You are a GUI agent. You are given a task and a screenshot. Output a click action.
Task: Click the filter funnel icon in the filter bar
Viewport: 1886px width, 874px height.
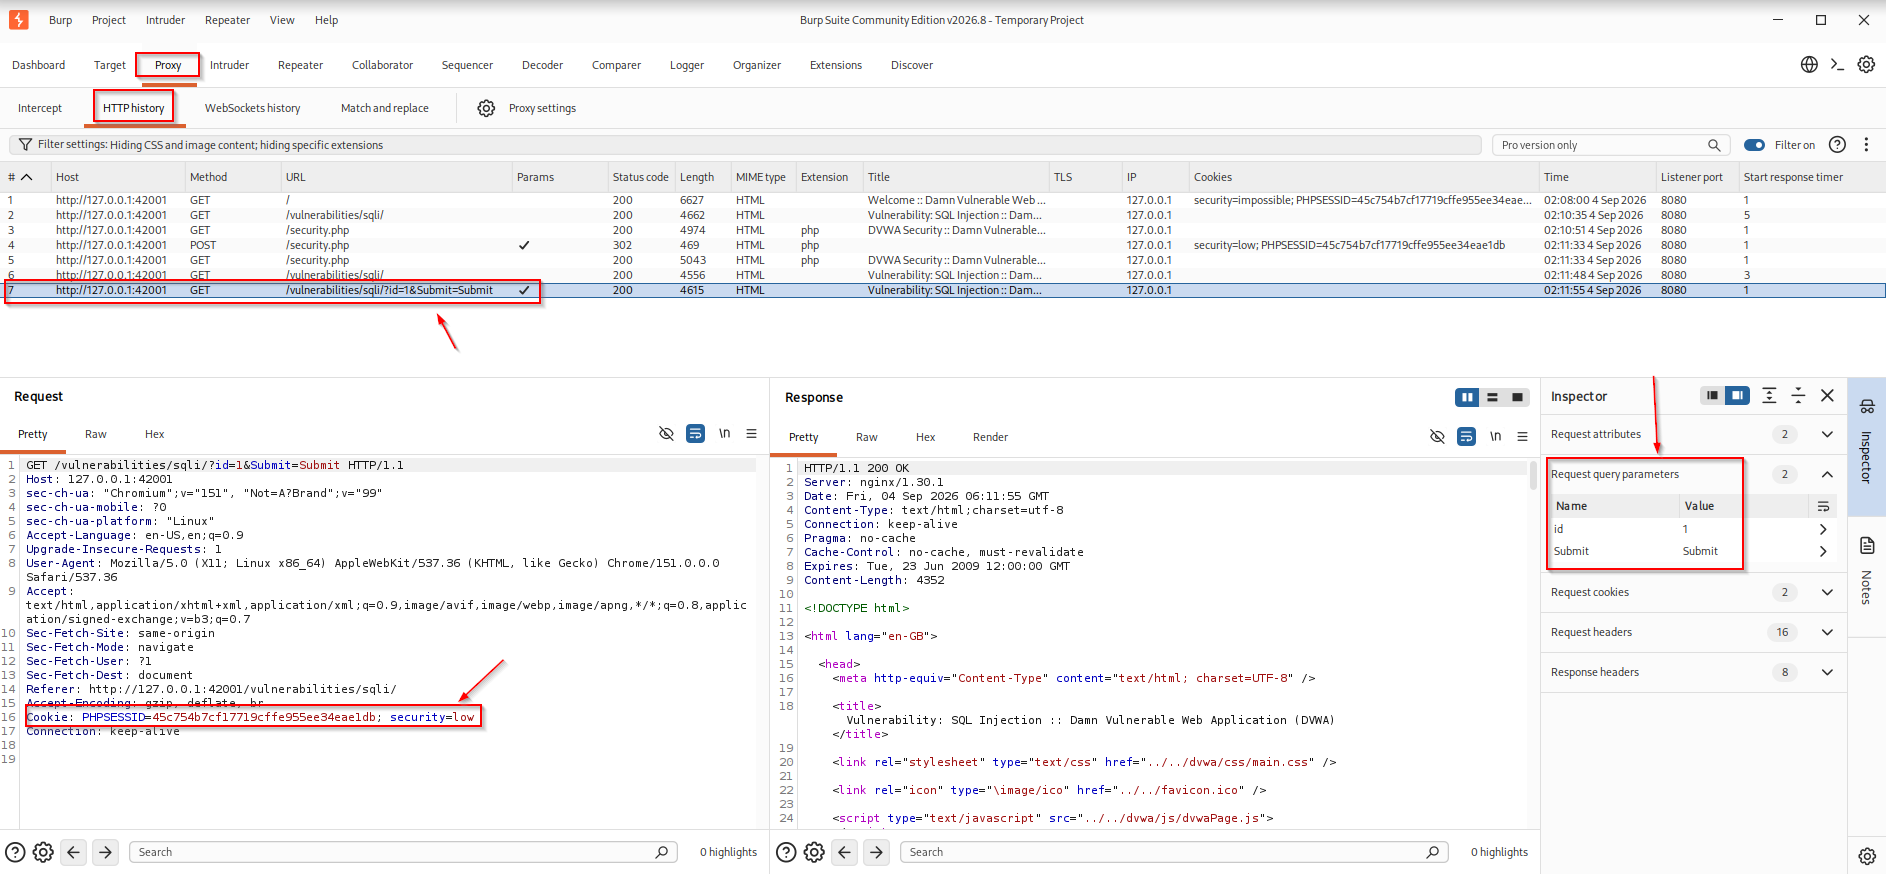26,145
